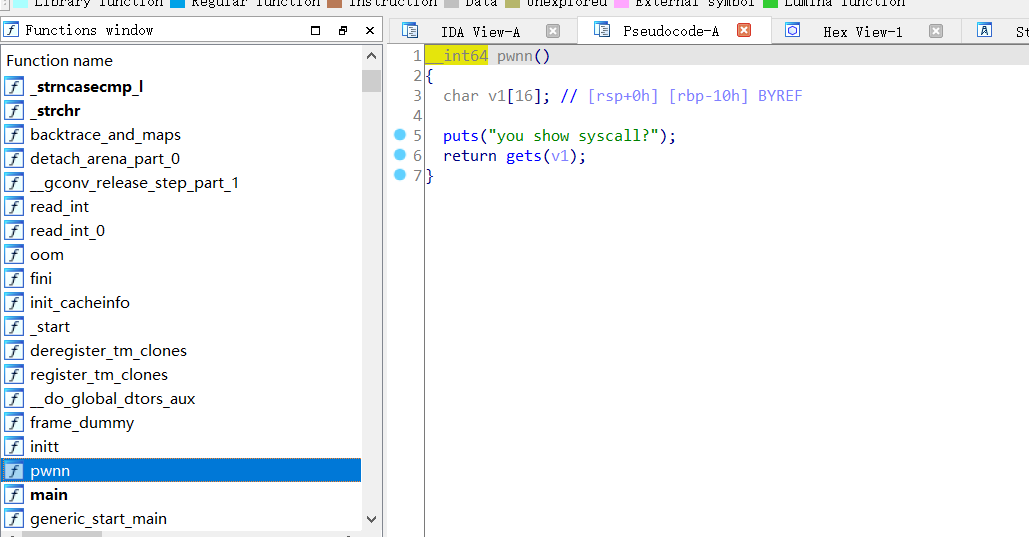The width and height of the screenshot is (1029, 537).
Task: Click the External symbol legend color swatch
Action: point(621,3)
